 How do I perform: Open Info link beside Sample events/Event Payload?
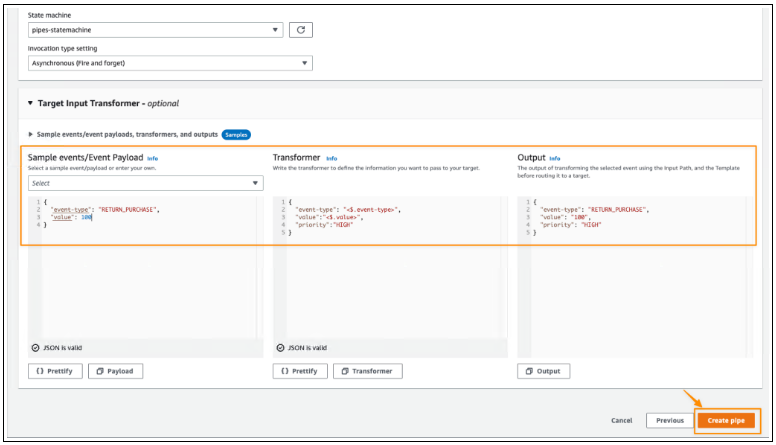pyautogui.click(x=152, y=158)
